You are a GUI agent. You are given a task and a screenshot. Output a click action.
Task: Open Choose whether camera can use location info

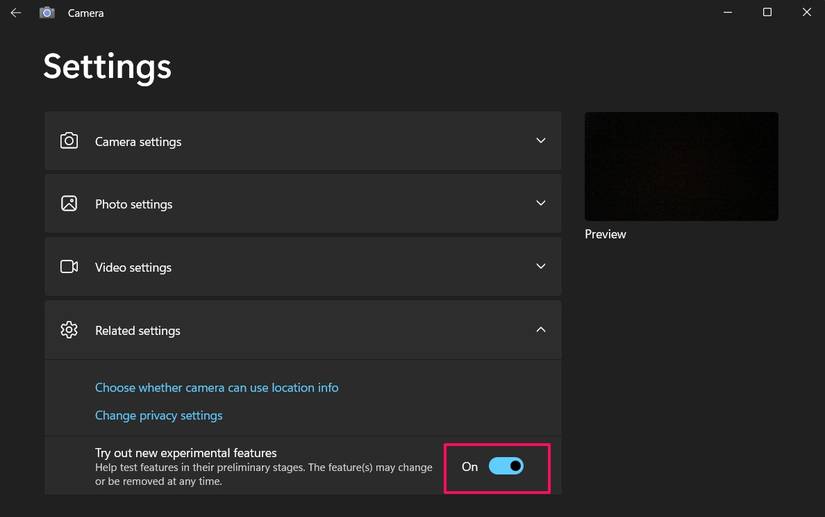pos(216,388)
